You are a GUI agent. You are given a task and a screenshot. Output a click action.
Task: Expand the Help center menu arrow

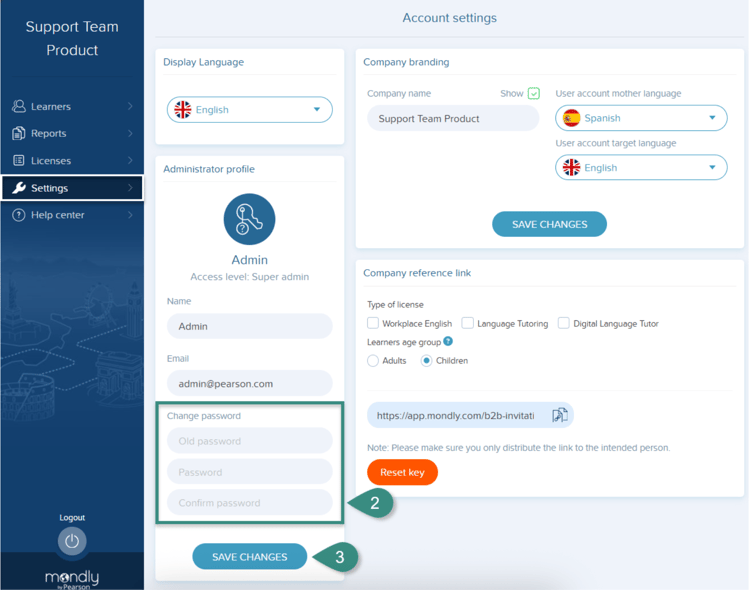[x=130, y=215]
